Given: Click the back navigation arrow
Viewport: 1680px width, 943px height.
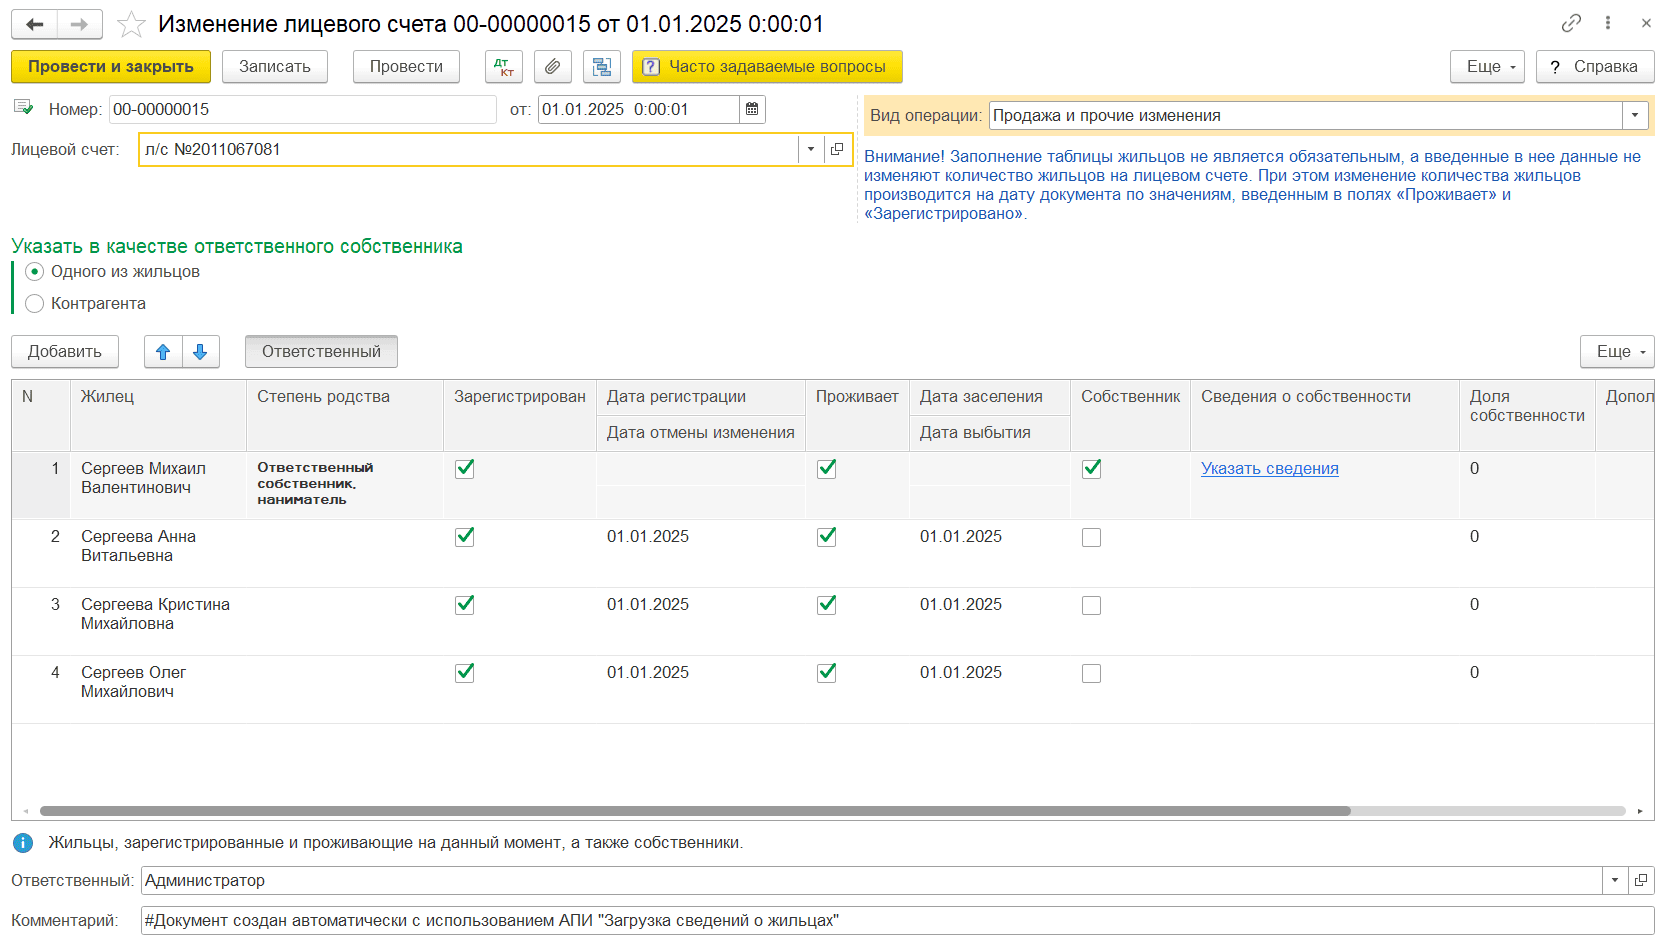Looking at the screenshot, I should [x=35, y=24].
